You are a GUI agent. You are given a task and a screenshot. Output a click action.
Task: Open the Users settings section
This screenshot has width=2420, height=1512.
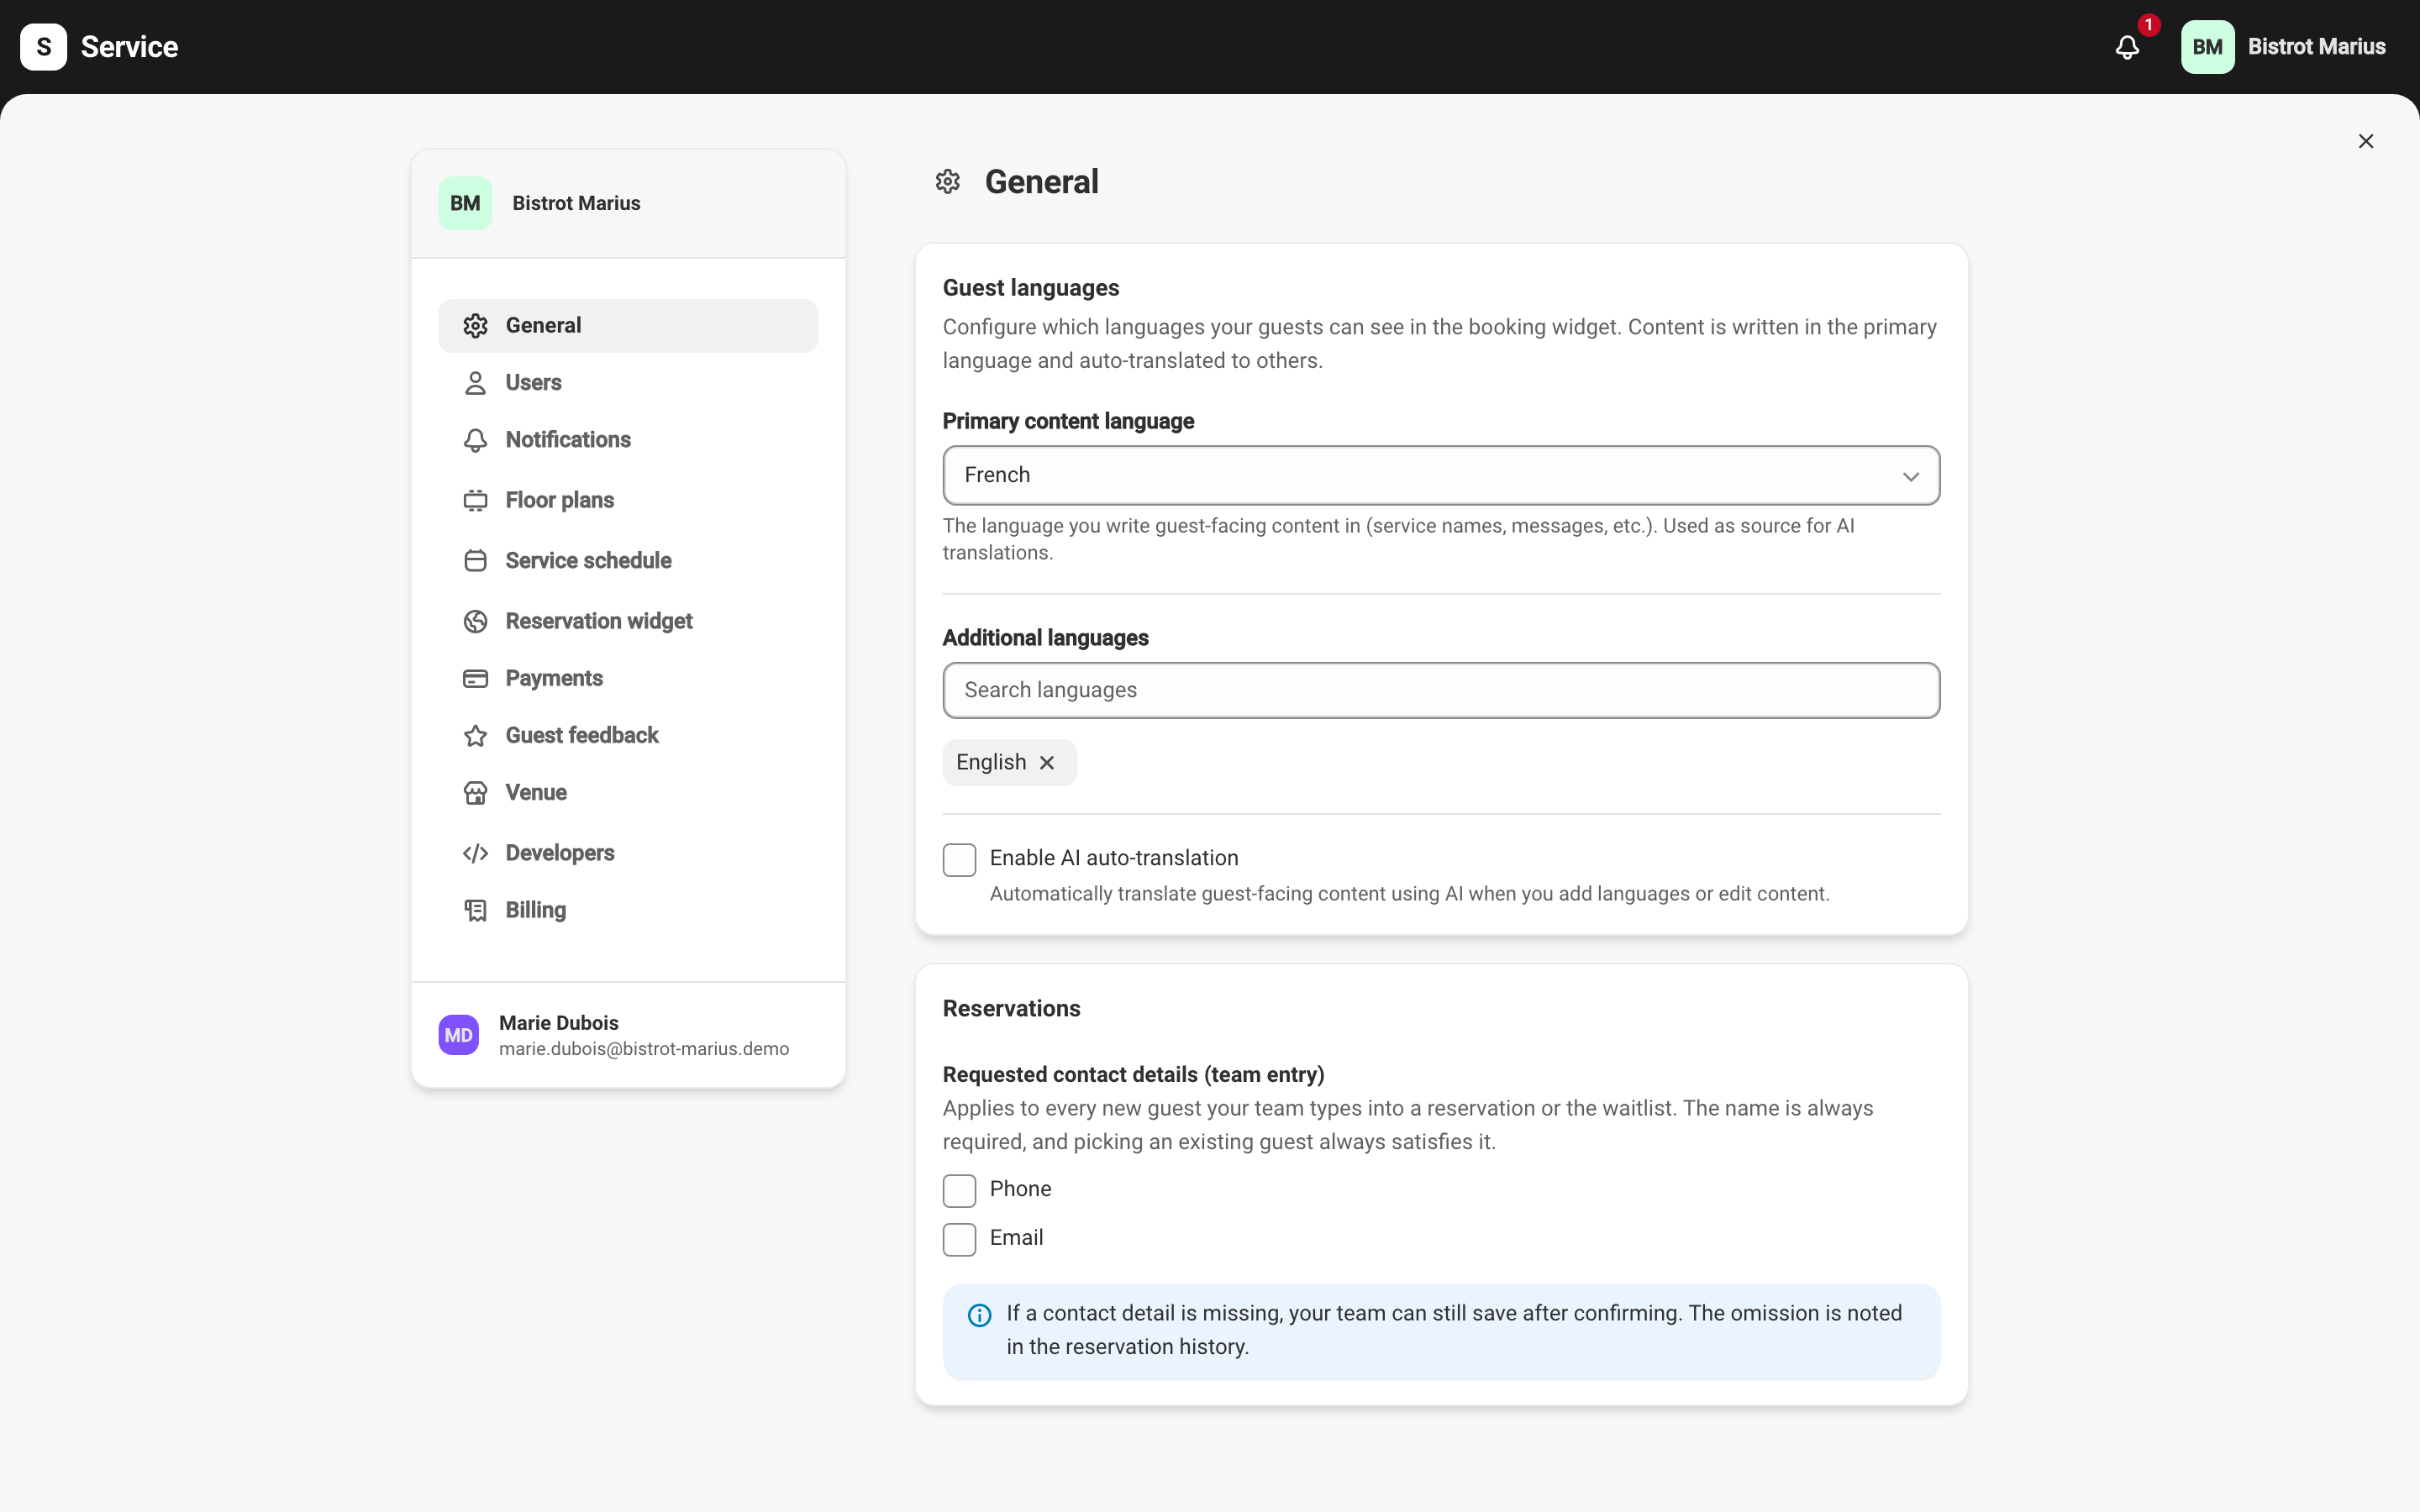coord(628,383)
